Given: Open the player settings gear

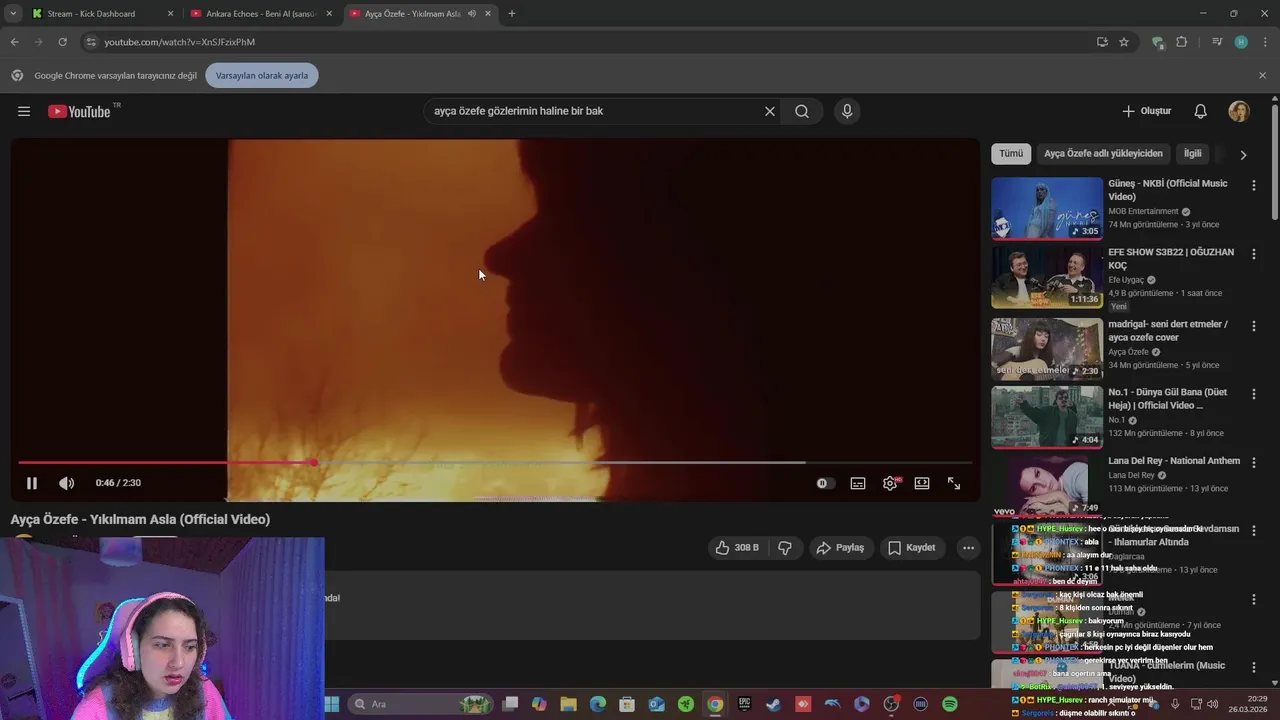Looking at the screenshot, I should pos(890,483).
